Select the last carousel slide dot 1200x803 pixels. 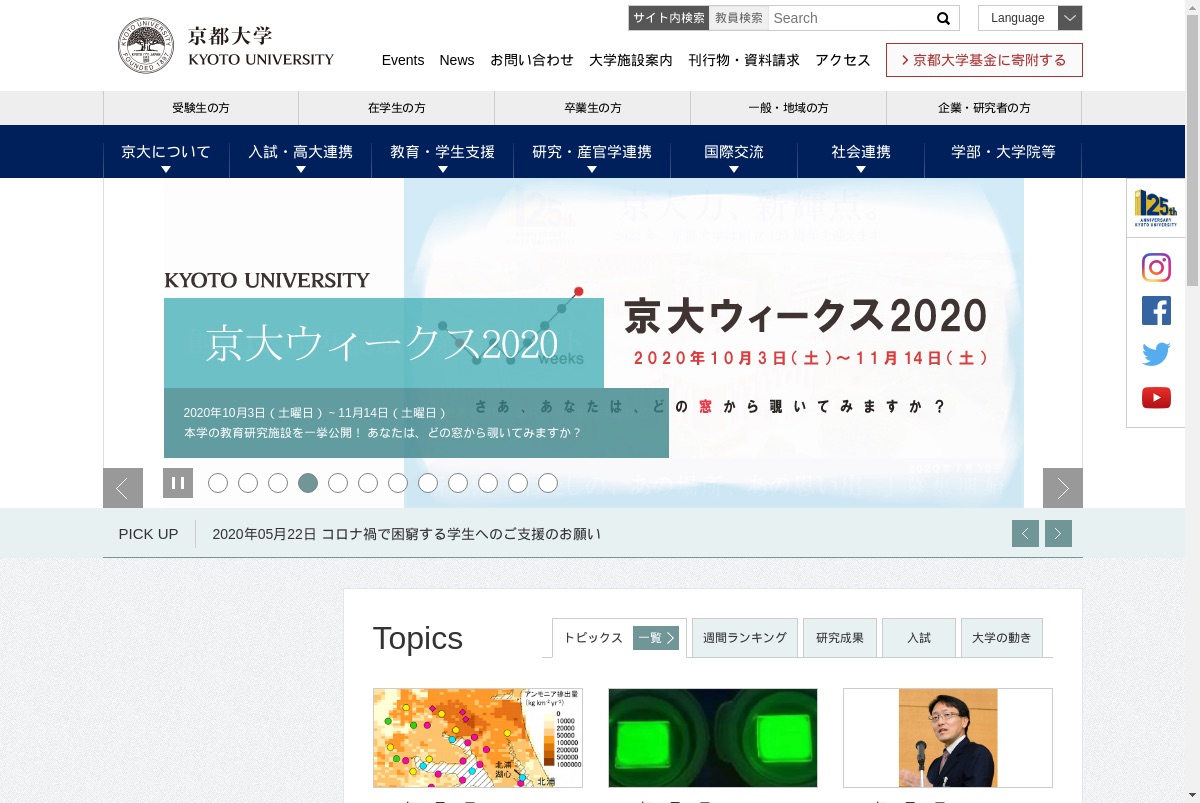click(x=548, y=483)
